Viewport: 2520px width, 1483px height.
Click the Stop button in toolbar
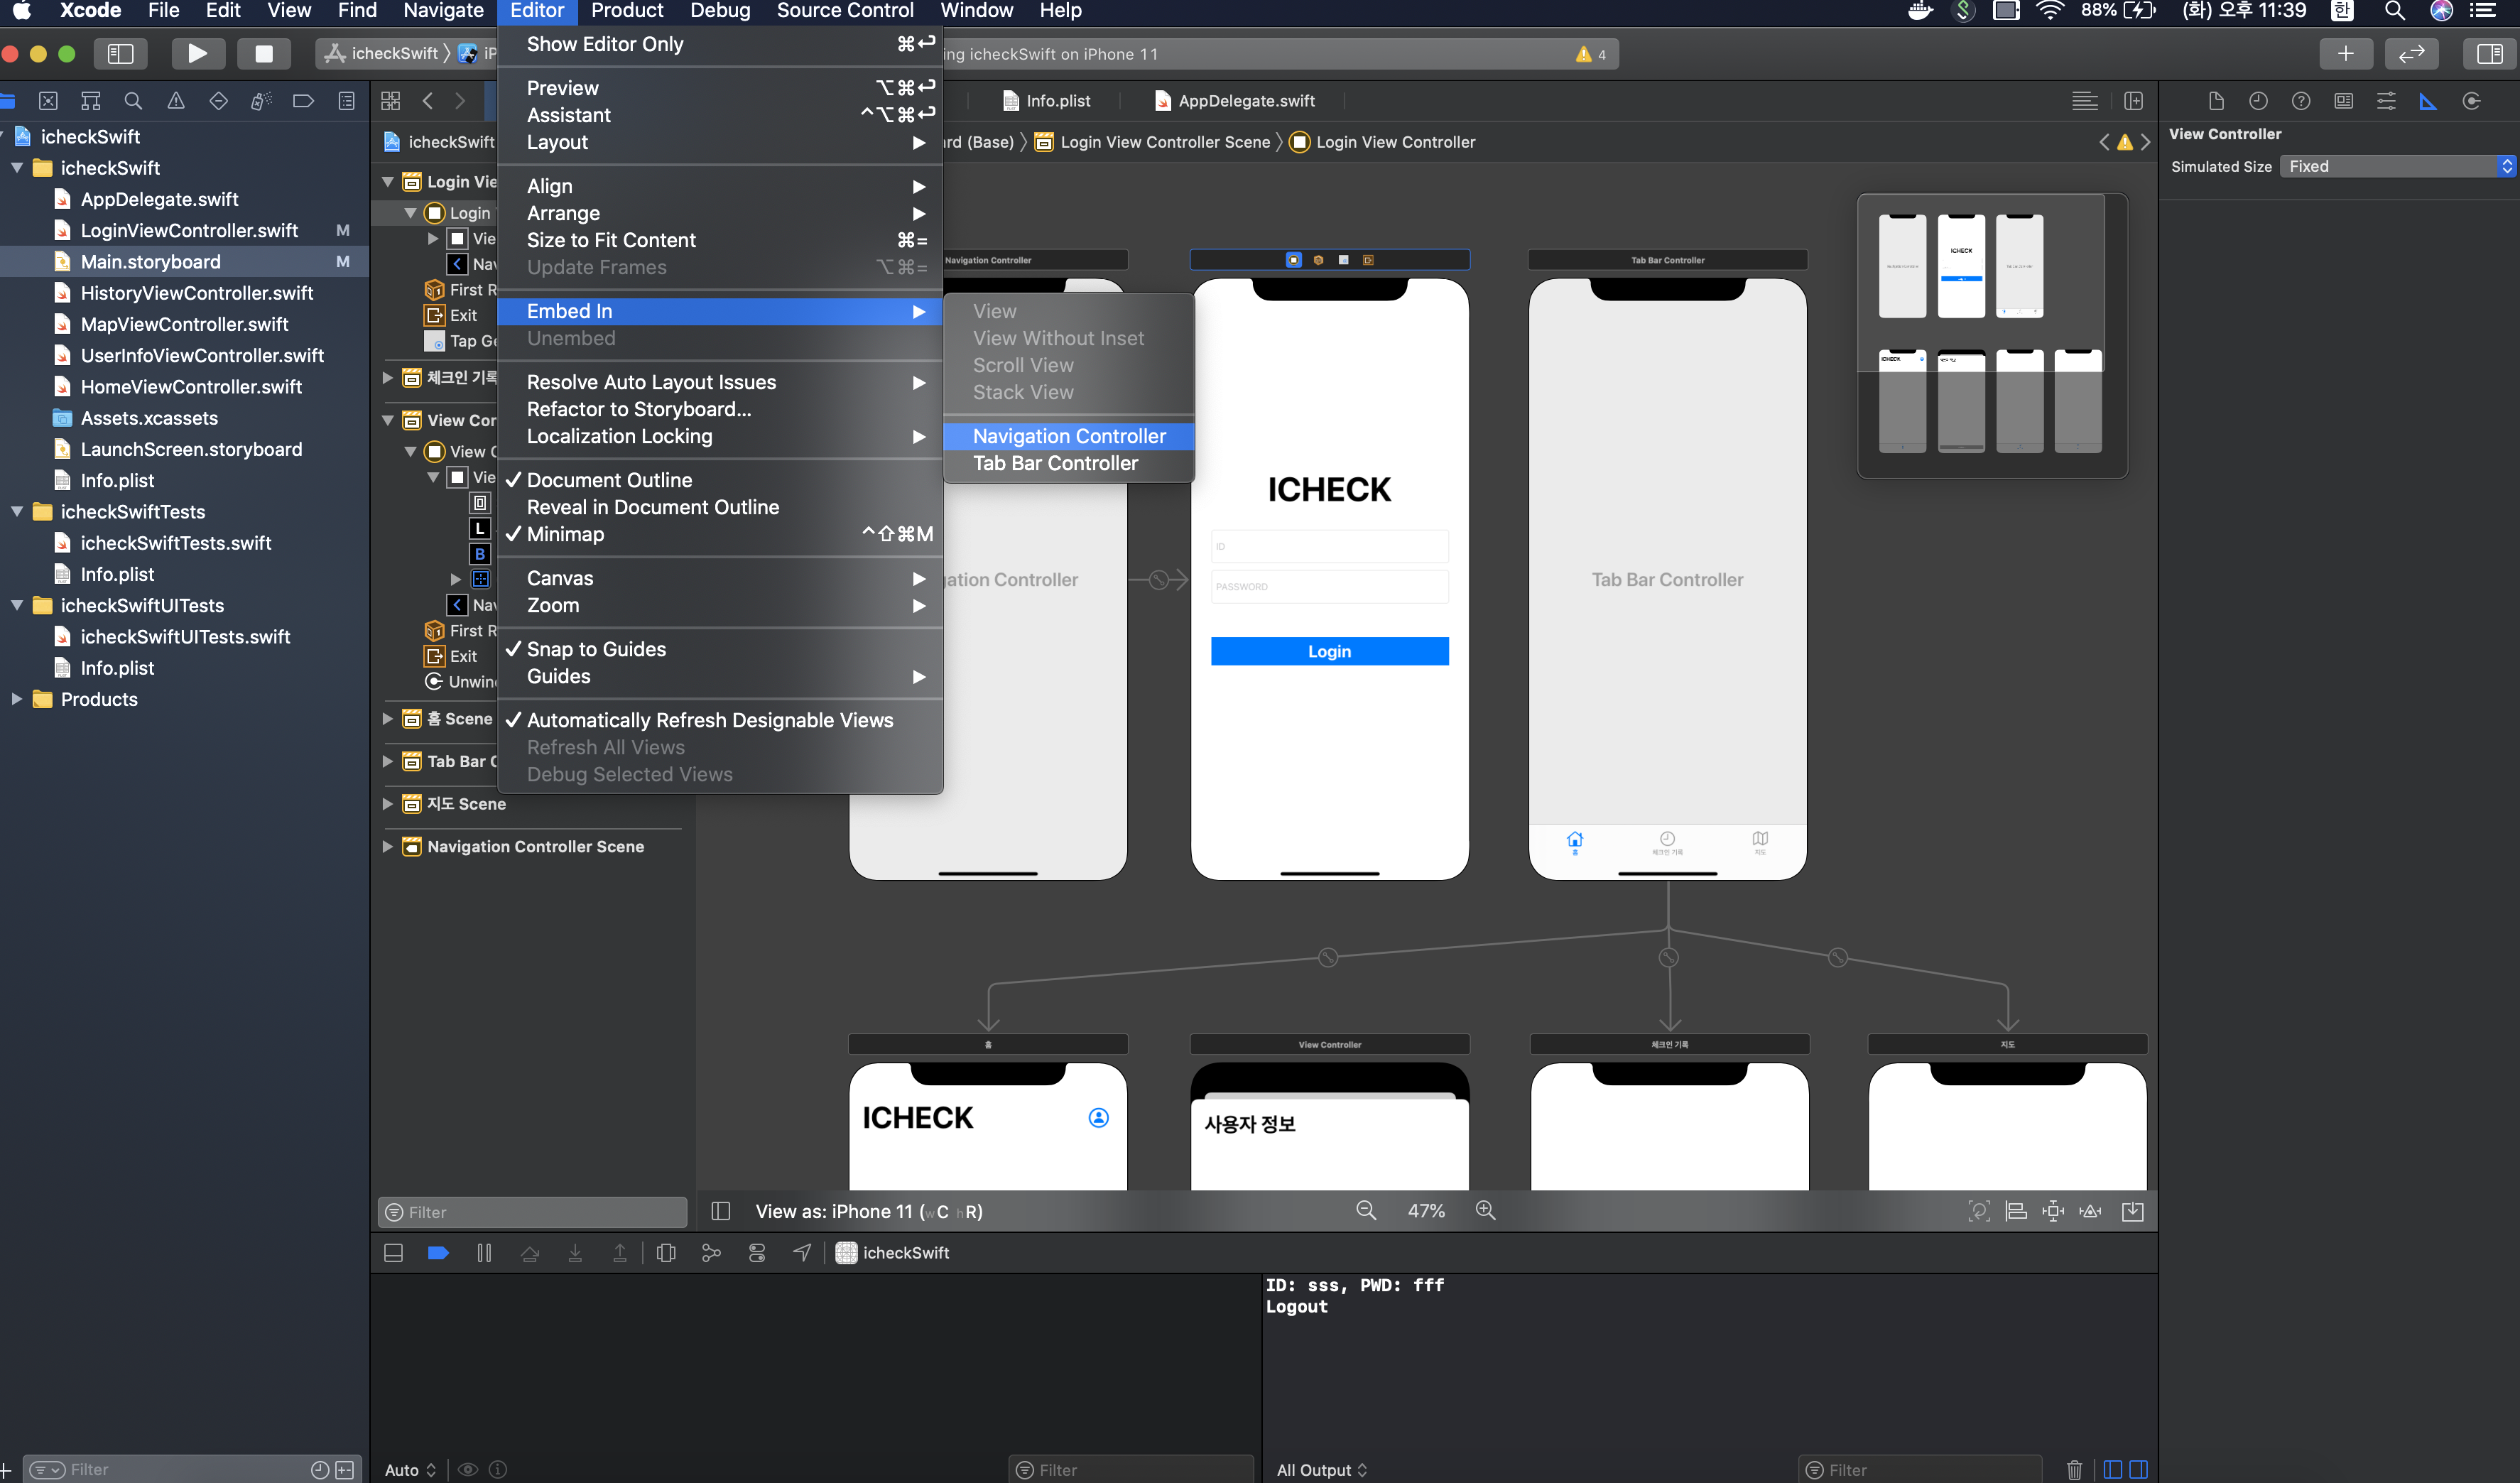point(263,53)
